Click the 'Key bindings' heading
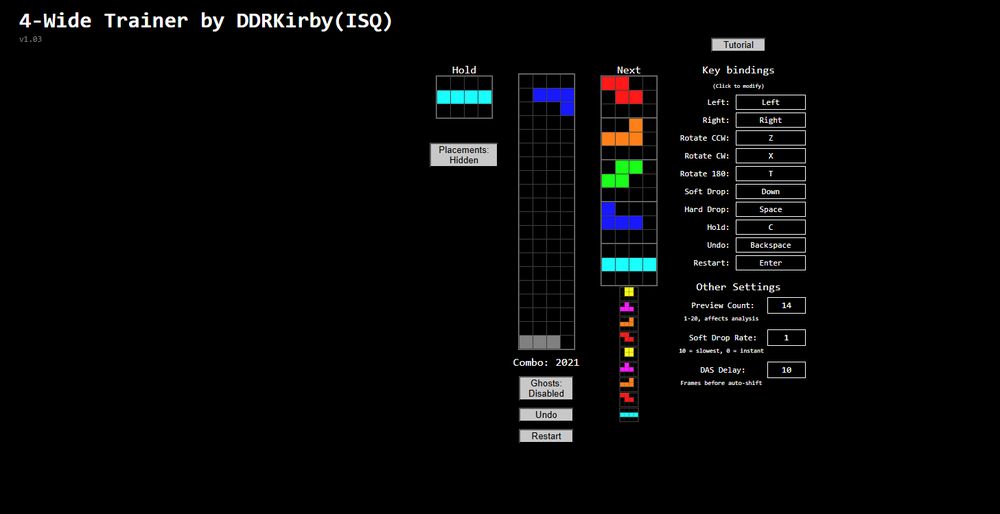This screenshot has height=514, width=1000. pos(738,70)
